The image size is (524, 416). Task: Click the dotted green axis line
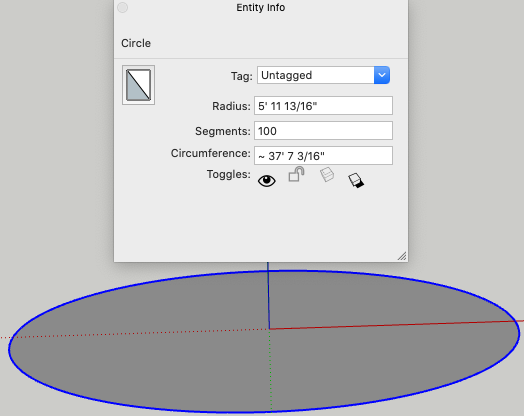pyautogui.click(x=271, y=371)
